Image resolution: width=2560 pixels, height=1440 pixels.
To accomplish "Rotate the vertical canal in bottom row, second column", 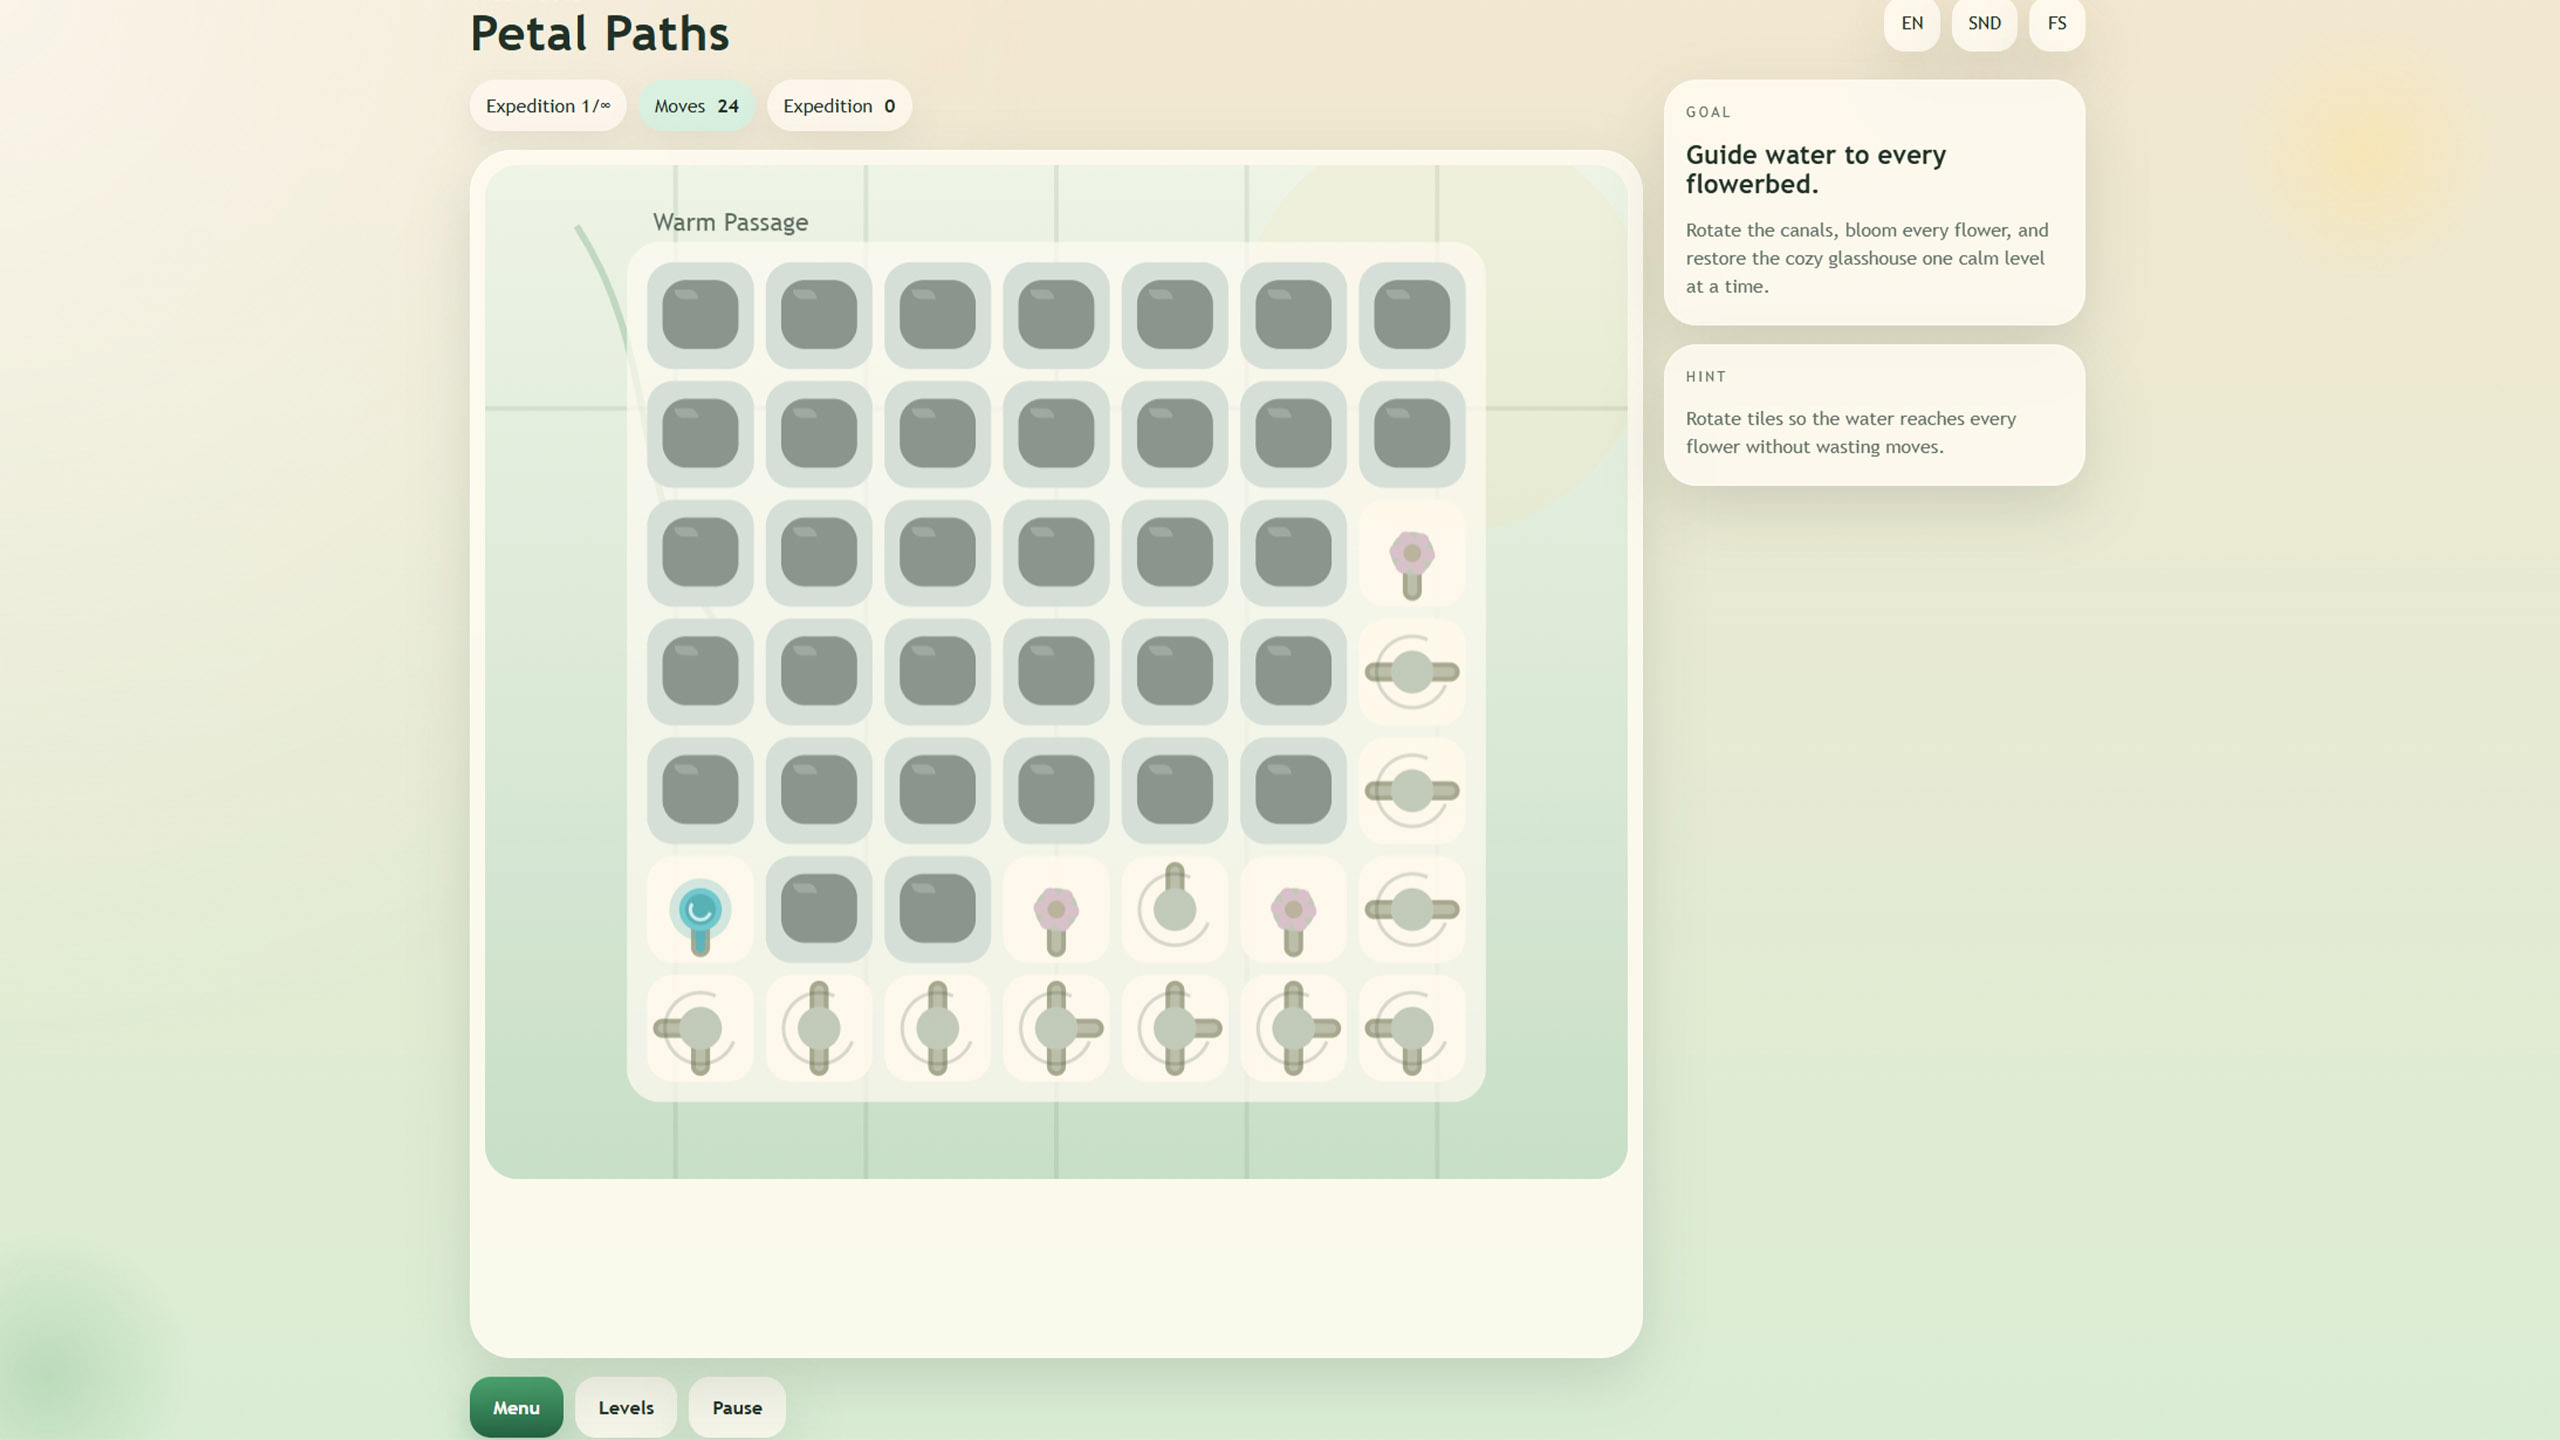I will [819, 1028].
